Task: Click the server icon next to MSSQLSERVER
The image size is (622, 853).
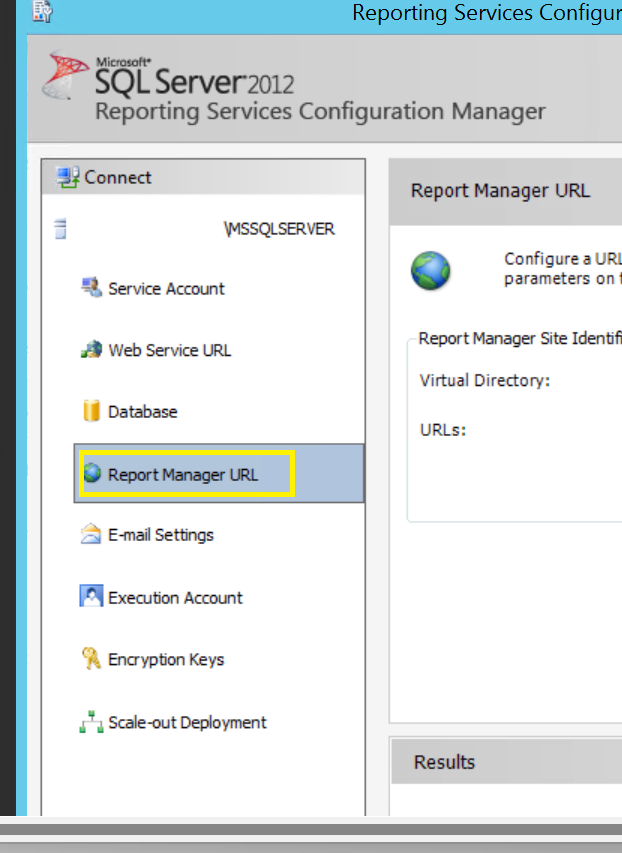Action: pyautogui.click(x=58, y=228)
